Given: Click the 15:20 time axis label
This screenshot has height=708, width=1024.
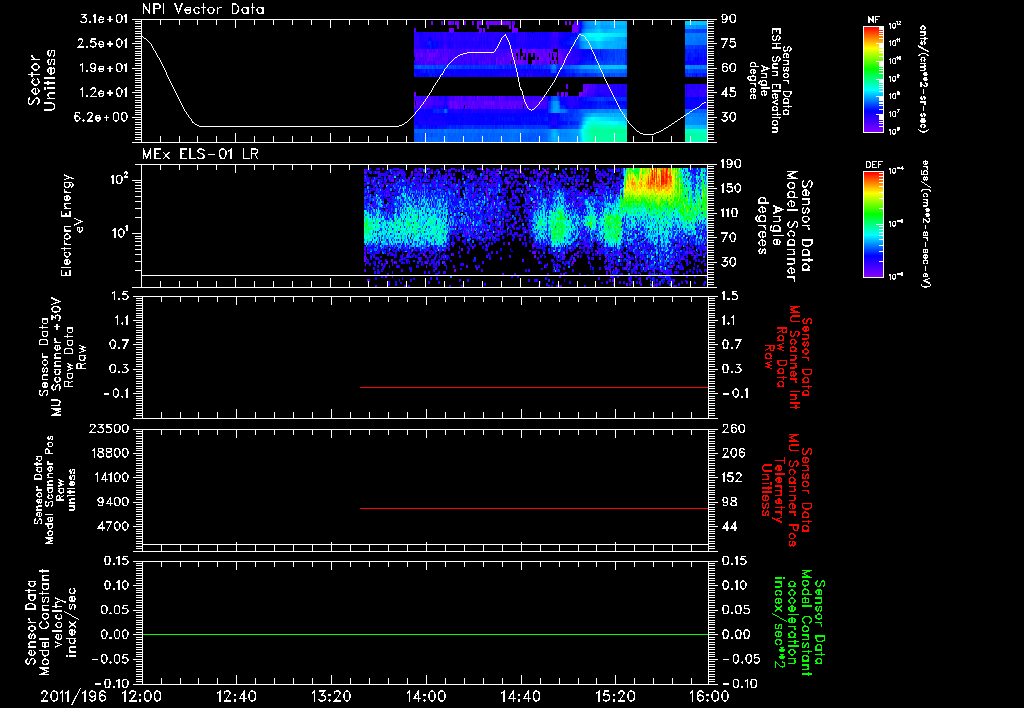Looking at the screenshot, I should 615,696.
